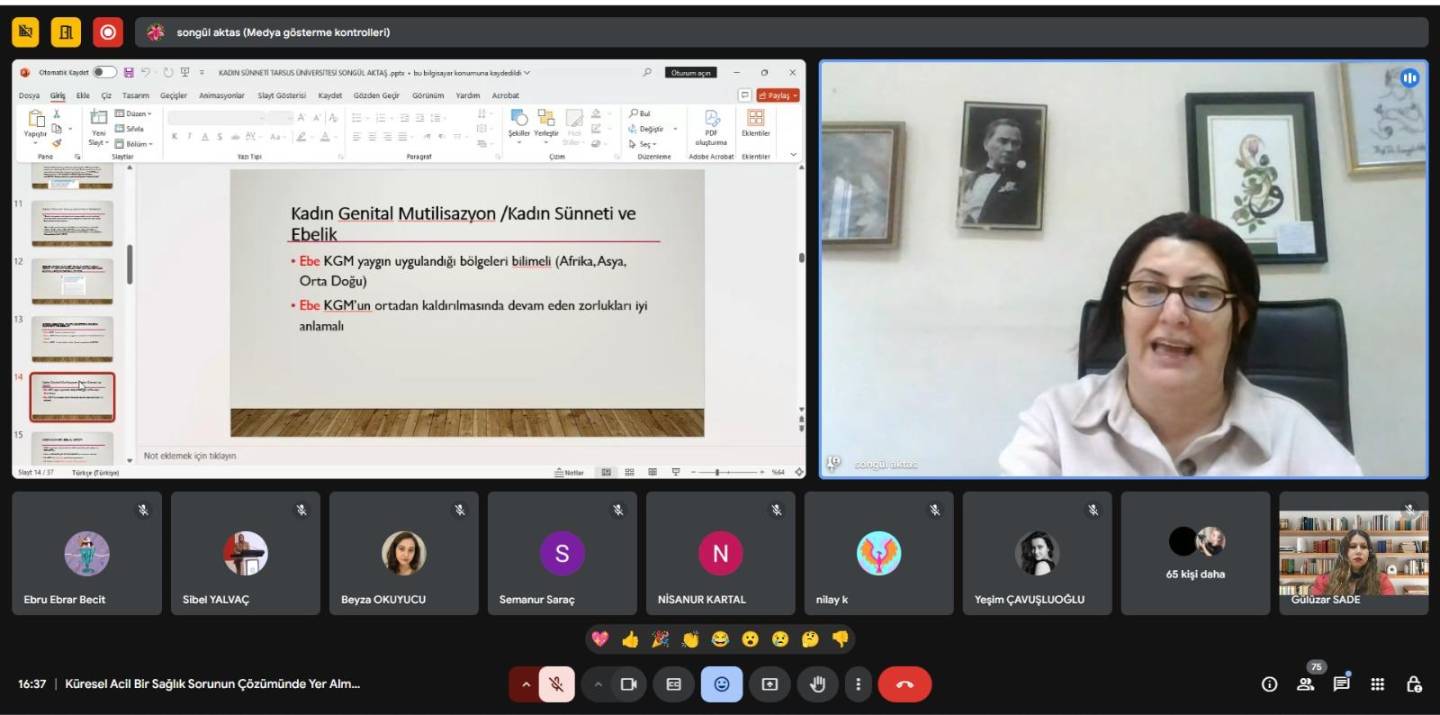Viewport: 1440px width, 715px height.
Task: Turn on captions with CC button
Action: coord(674,684)
